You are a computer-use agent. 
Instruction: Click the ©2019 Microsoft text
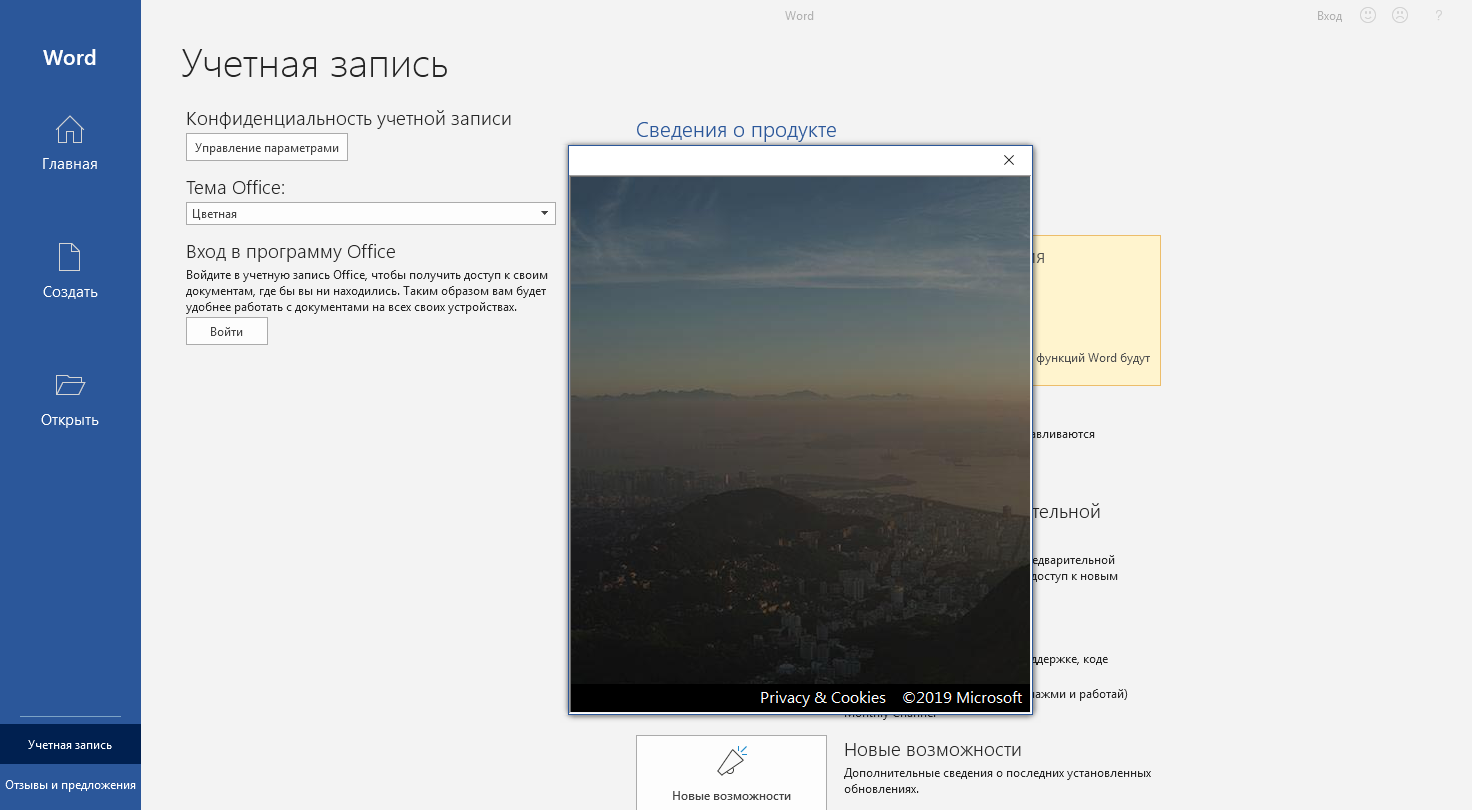[x=962, y=698]
